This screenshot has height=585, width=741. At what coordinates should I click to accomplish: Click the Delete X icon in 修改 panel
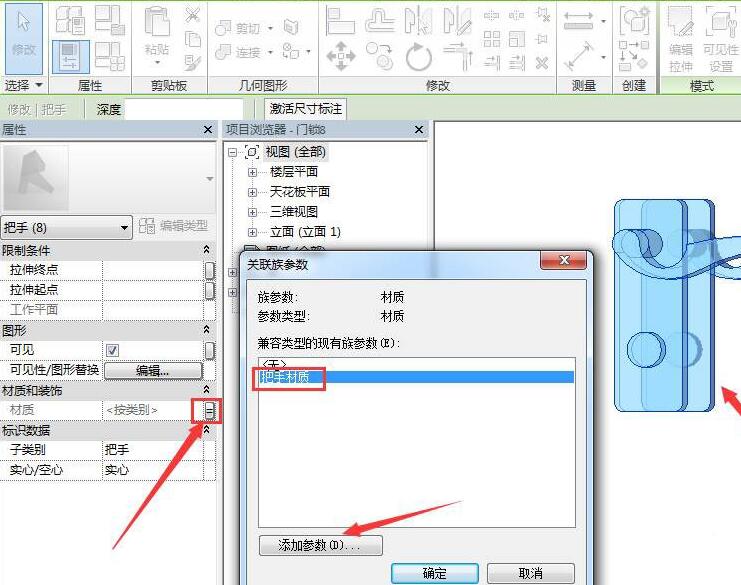[x=543, y=62]
